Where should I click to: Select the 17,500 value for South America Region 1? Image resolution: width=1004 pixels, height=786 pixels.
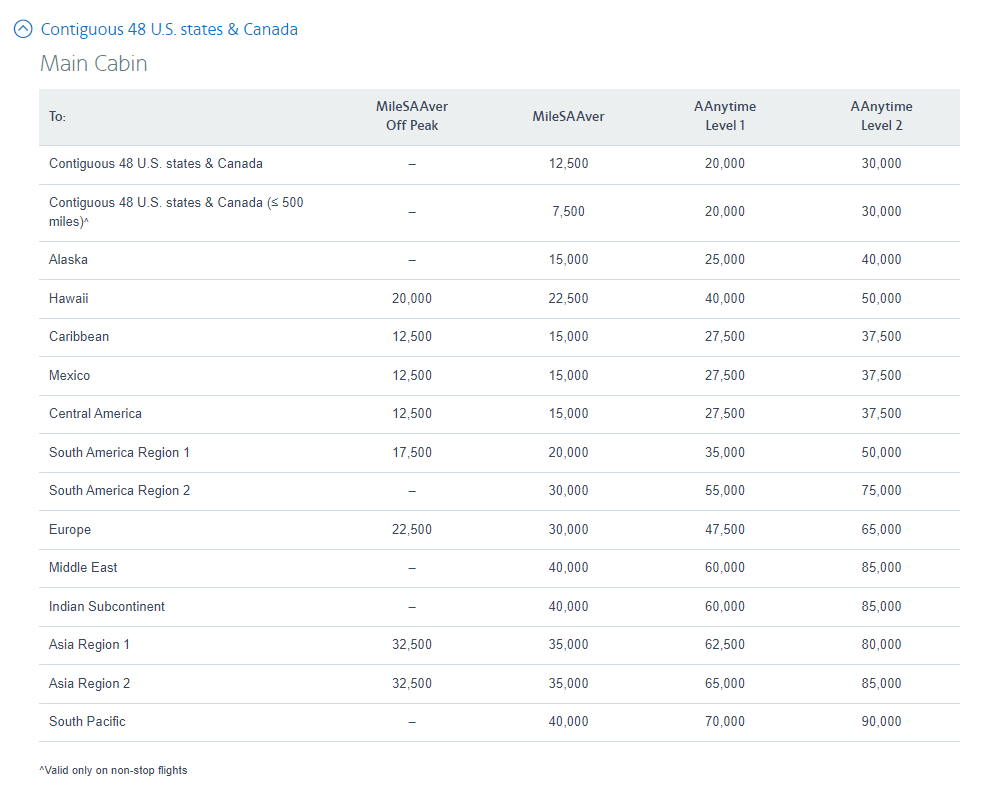tap(411, 452)
